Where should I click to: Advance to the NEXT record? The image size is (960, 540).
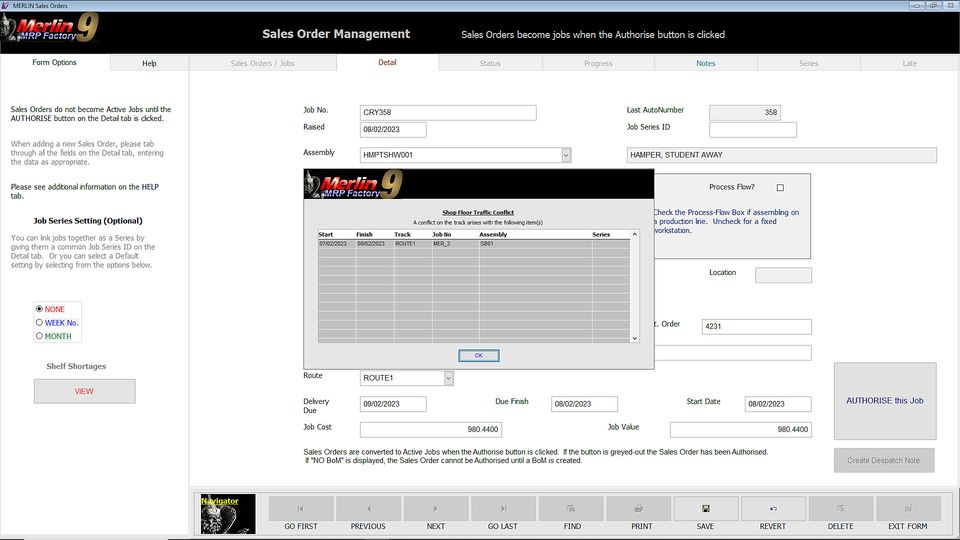point(436,509)
